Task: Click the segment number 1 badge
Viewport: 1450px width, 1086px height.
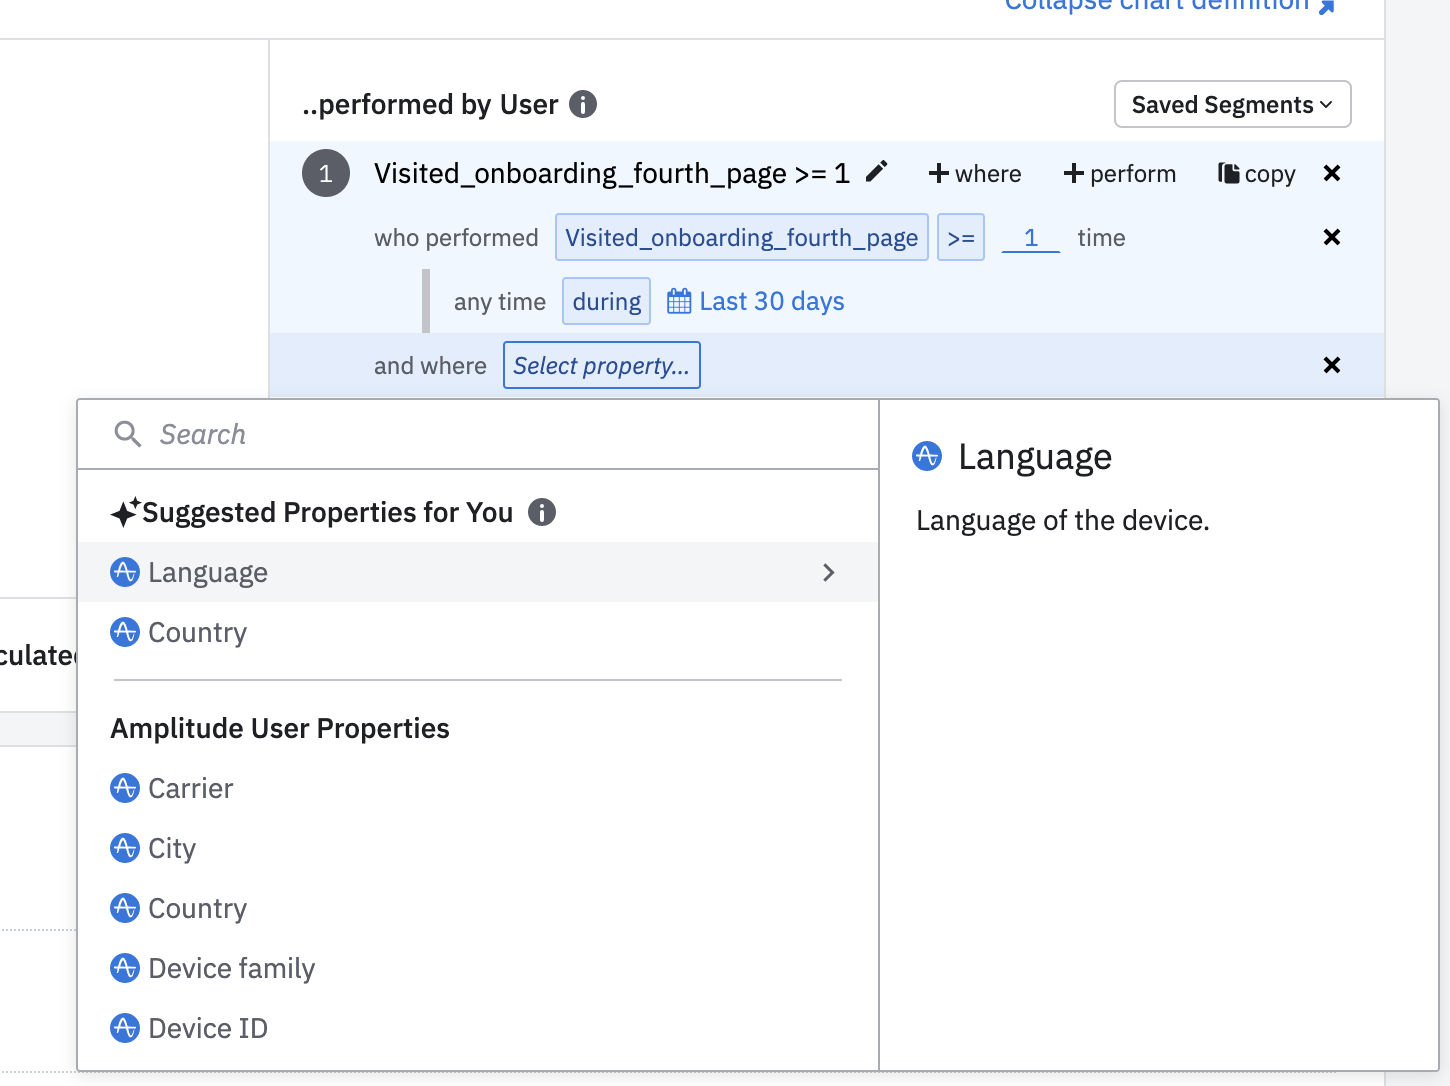Action: tap(326, 173)
